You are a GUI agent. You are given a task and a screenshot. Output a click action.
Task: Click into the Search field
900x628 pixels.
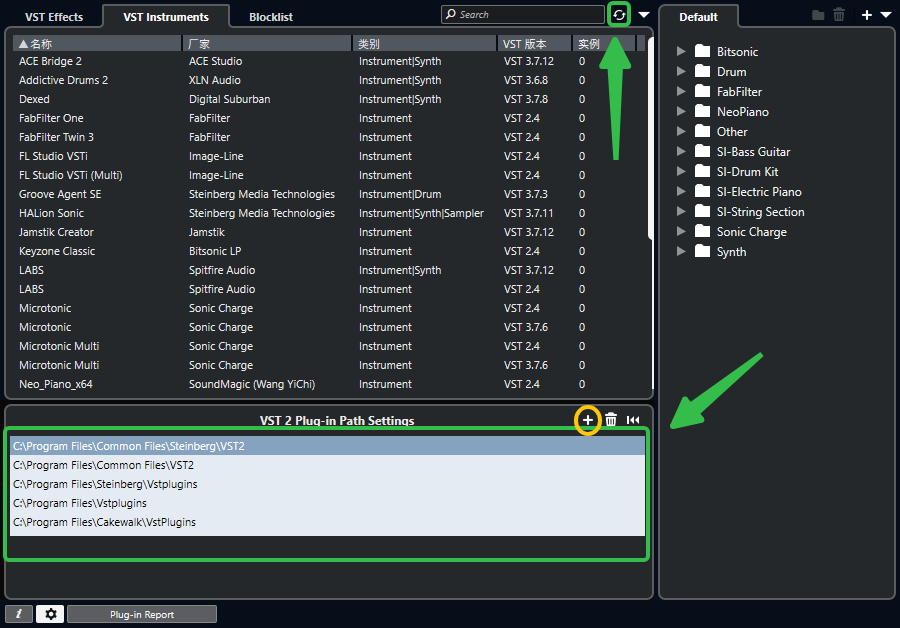coord(522,14)
